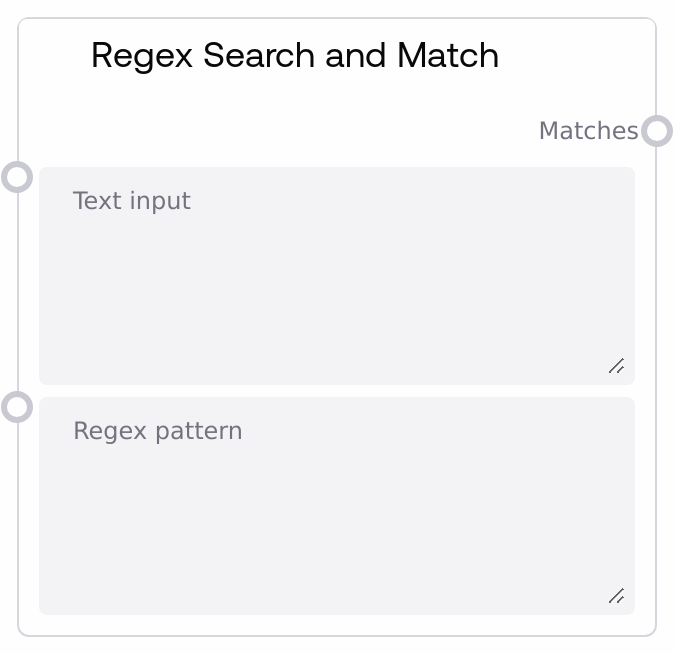
Task: Click the 'Text input' placeholder text
Action: point(132,201)
